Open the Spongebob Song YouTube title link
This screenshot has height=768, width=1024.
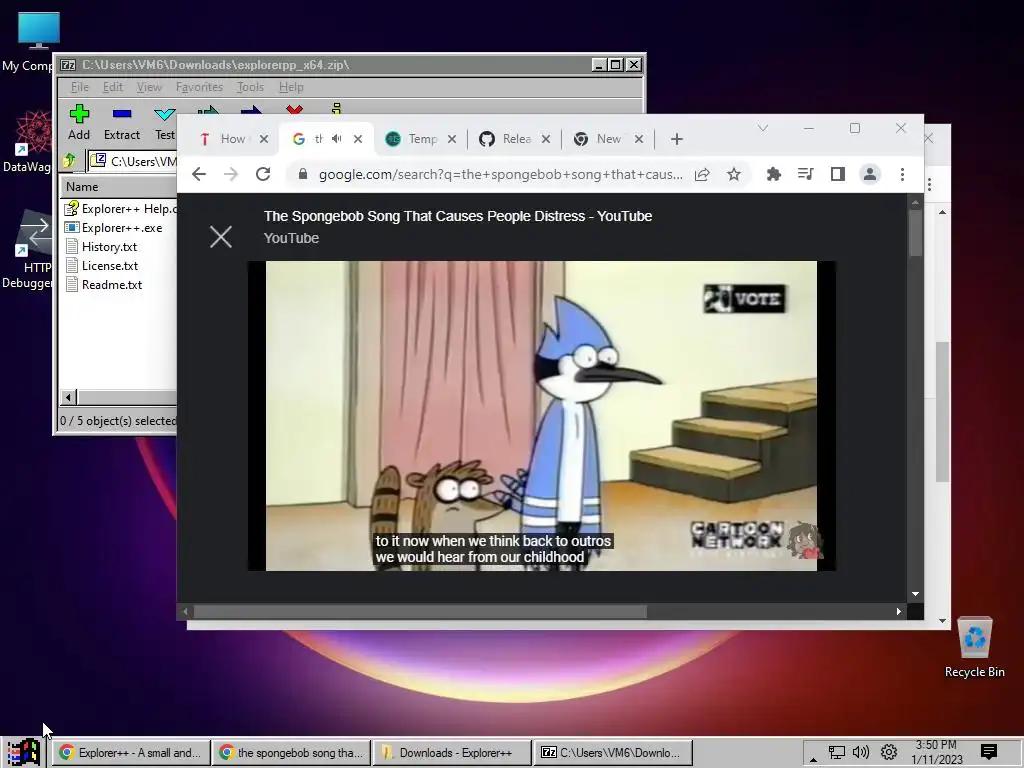[458, 216]
